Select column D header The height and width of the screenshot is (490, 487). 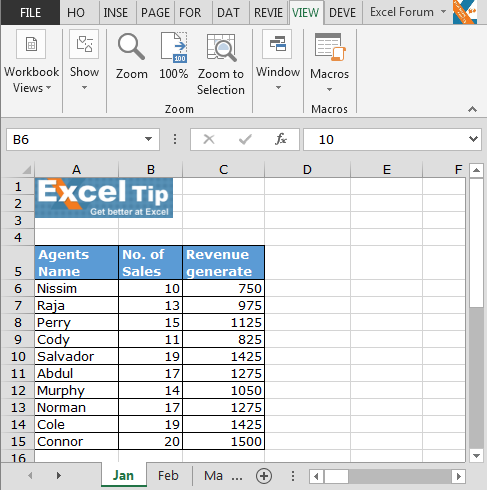tap(307, 170)
